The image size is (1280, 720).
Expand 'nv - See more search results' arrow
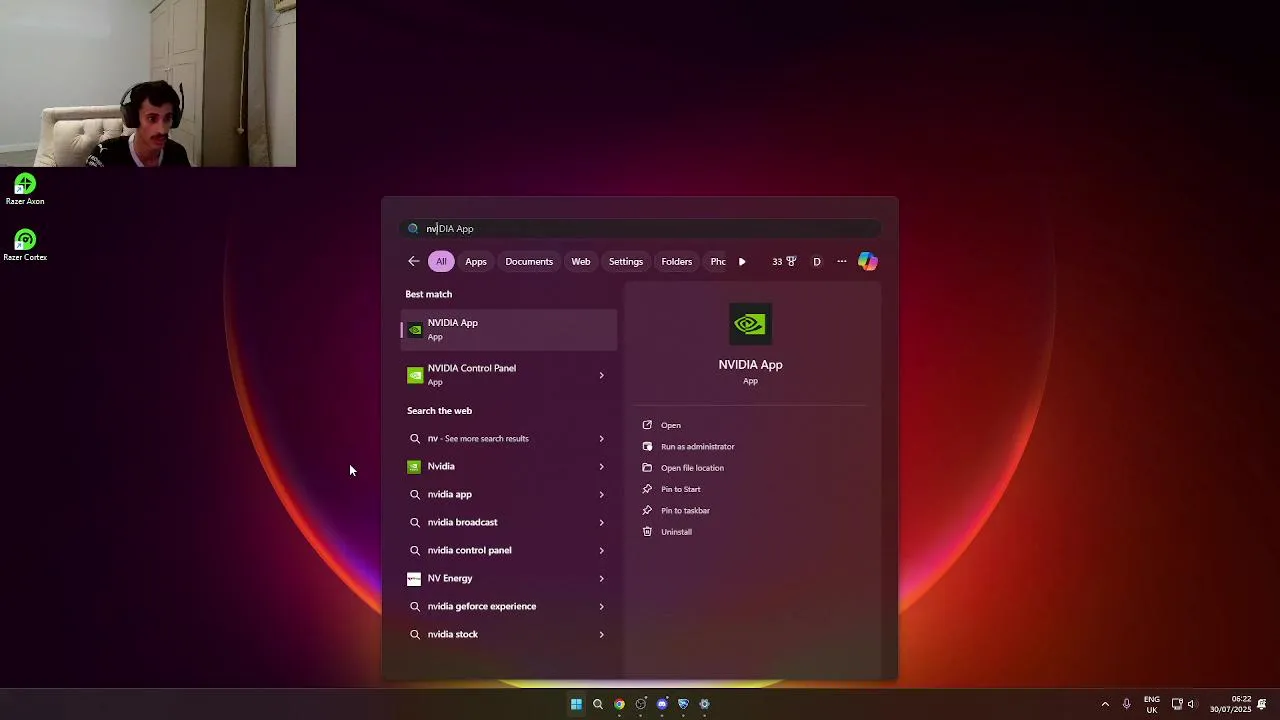(x=601, y=438)
